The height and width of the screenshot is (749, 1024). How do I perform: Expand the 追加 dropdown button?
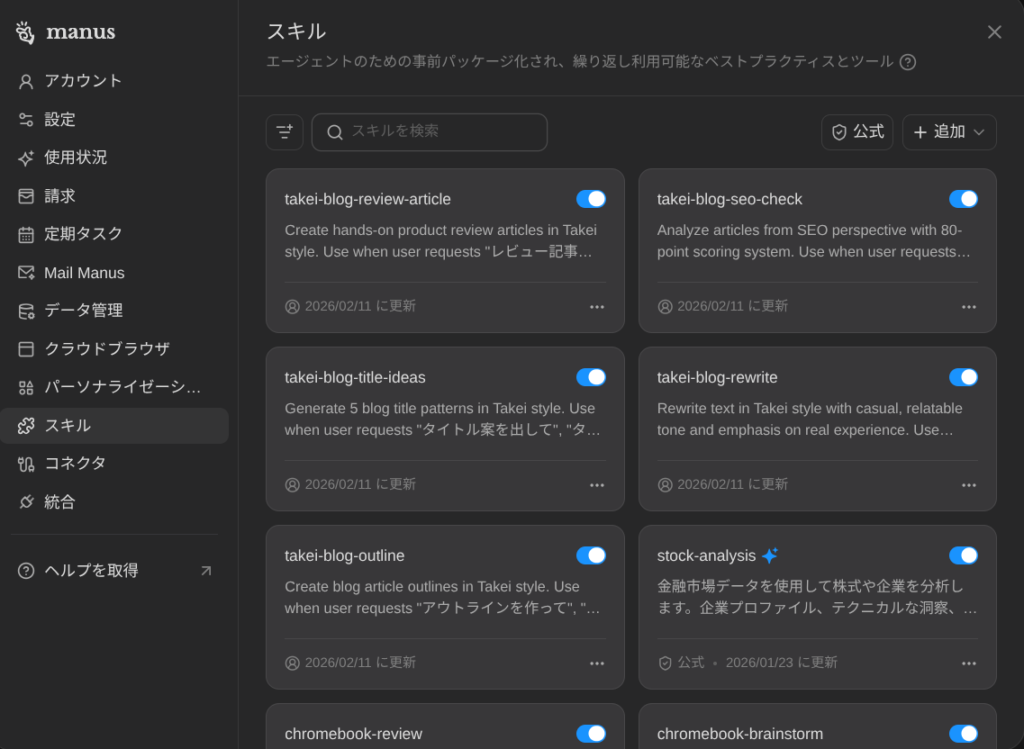tap(949, 132)
